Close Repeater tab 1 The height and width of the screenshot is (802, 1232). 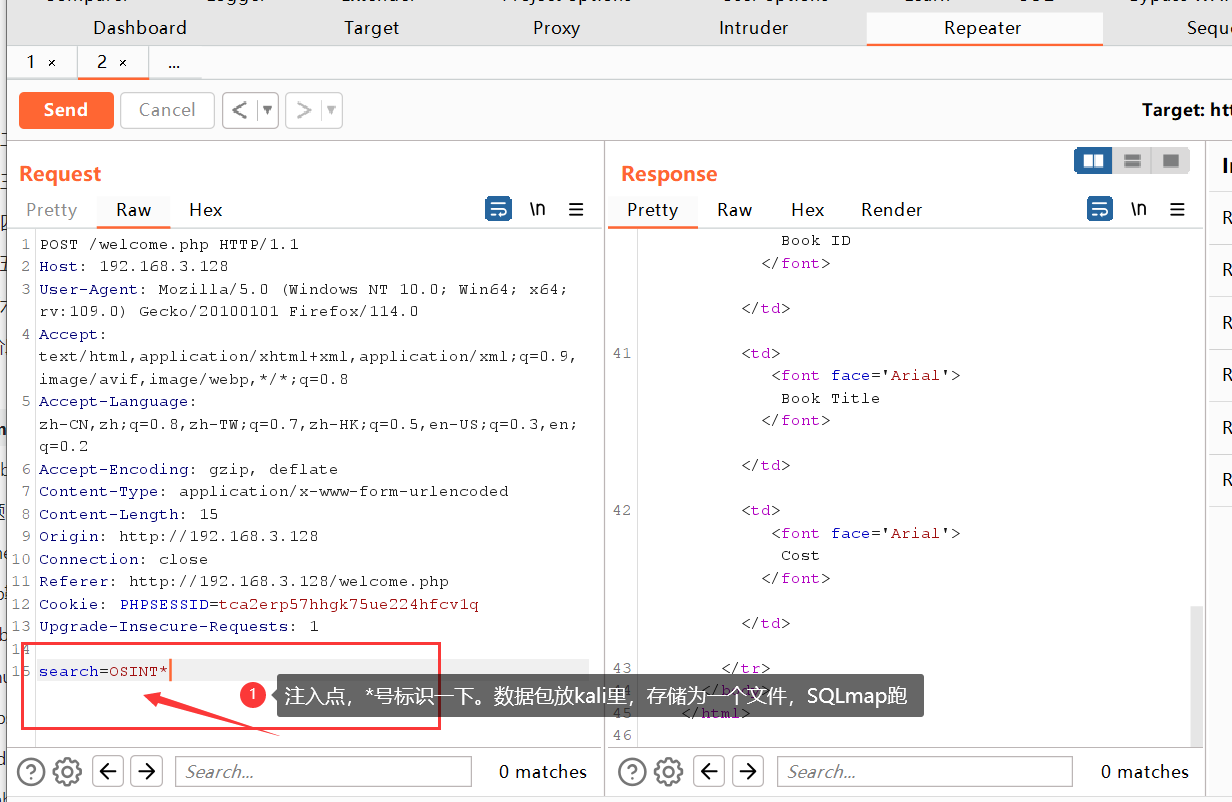pos(52,63)
